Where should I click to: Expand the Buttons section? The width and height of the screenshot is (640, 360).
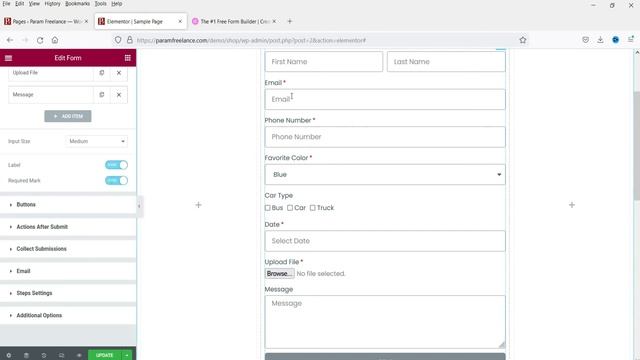68,204
